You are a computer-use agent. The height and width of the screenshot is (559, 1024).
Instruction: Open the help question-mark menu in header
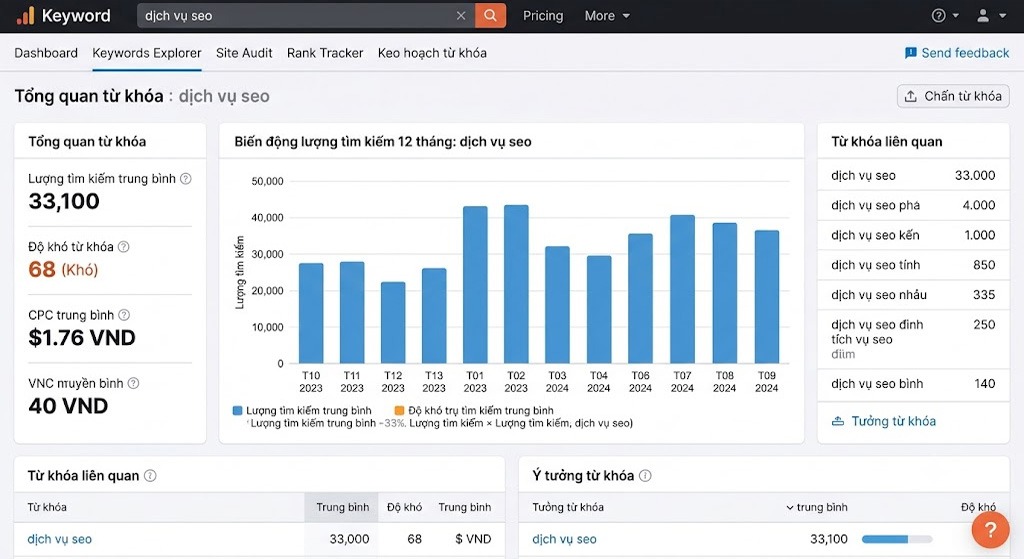click(938, 16)
